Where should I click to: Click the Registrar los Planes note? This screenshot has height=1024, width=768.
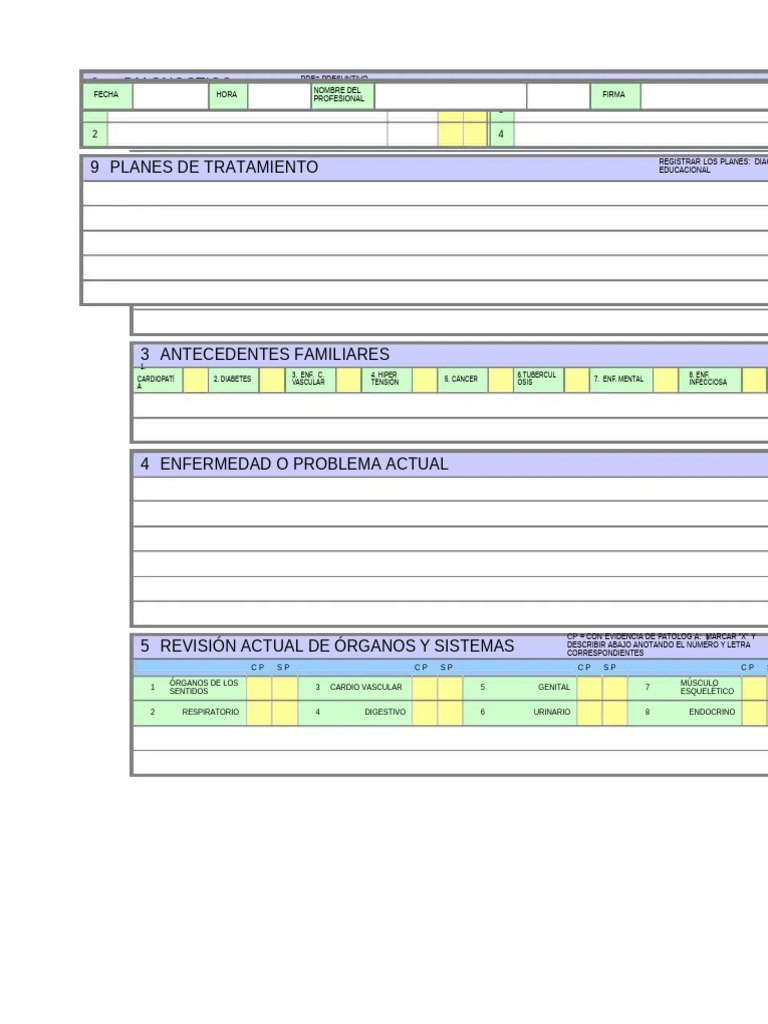[713, 166]
